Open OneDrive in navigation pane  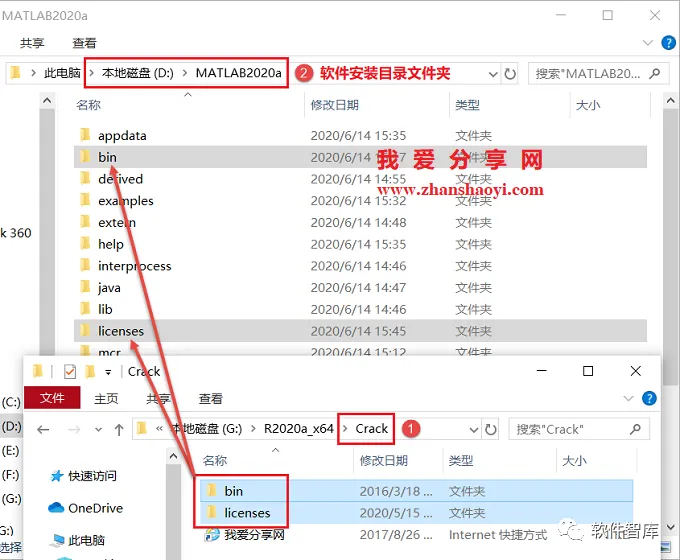coord(85,508)
